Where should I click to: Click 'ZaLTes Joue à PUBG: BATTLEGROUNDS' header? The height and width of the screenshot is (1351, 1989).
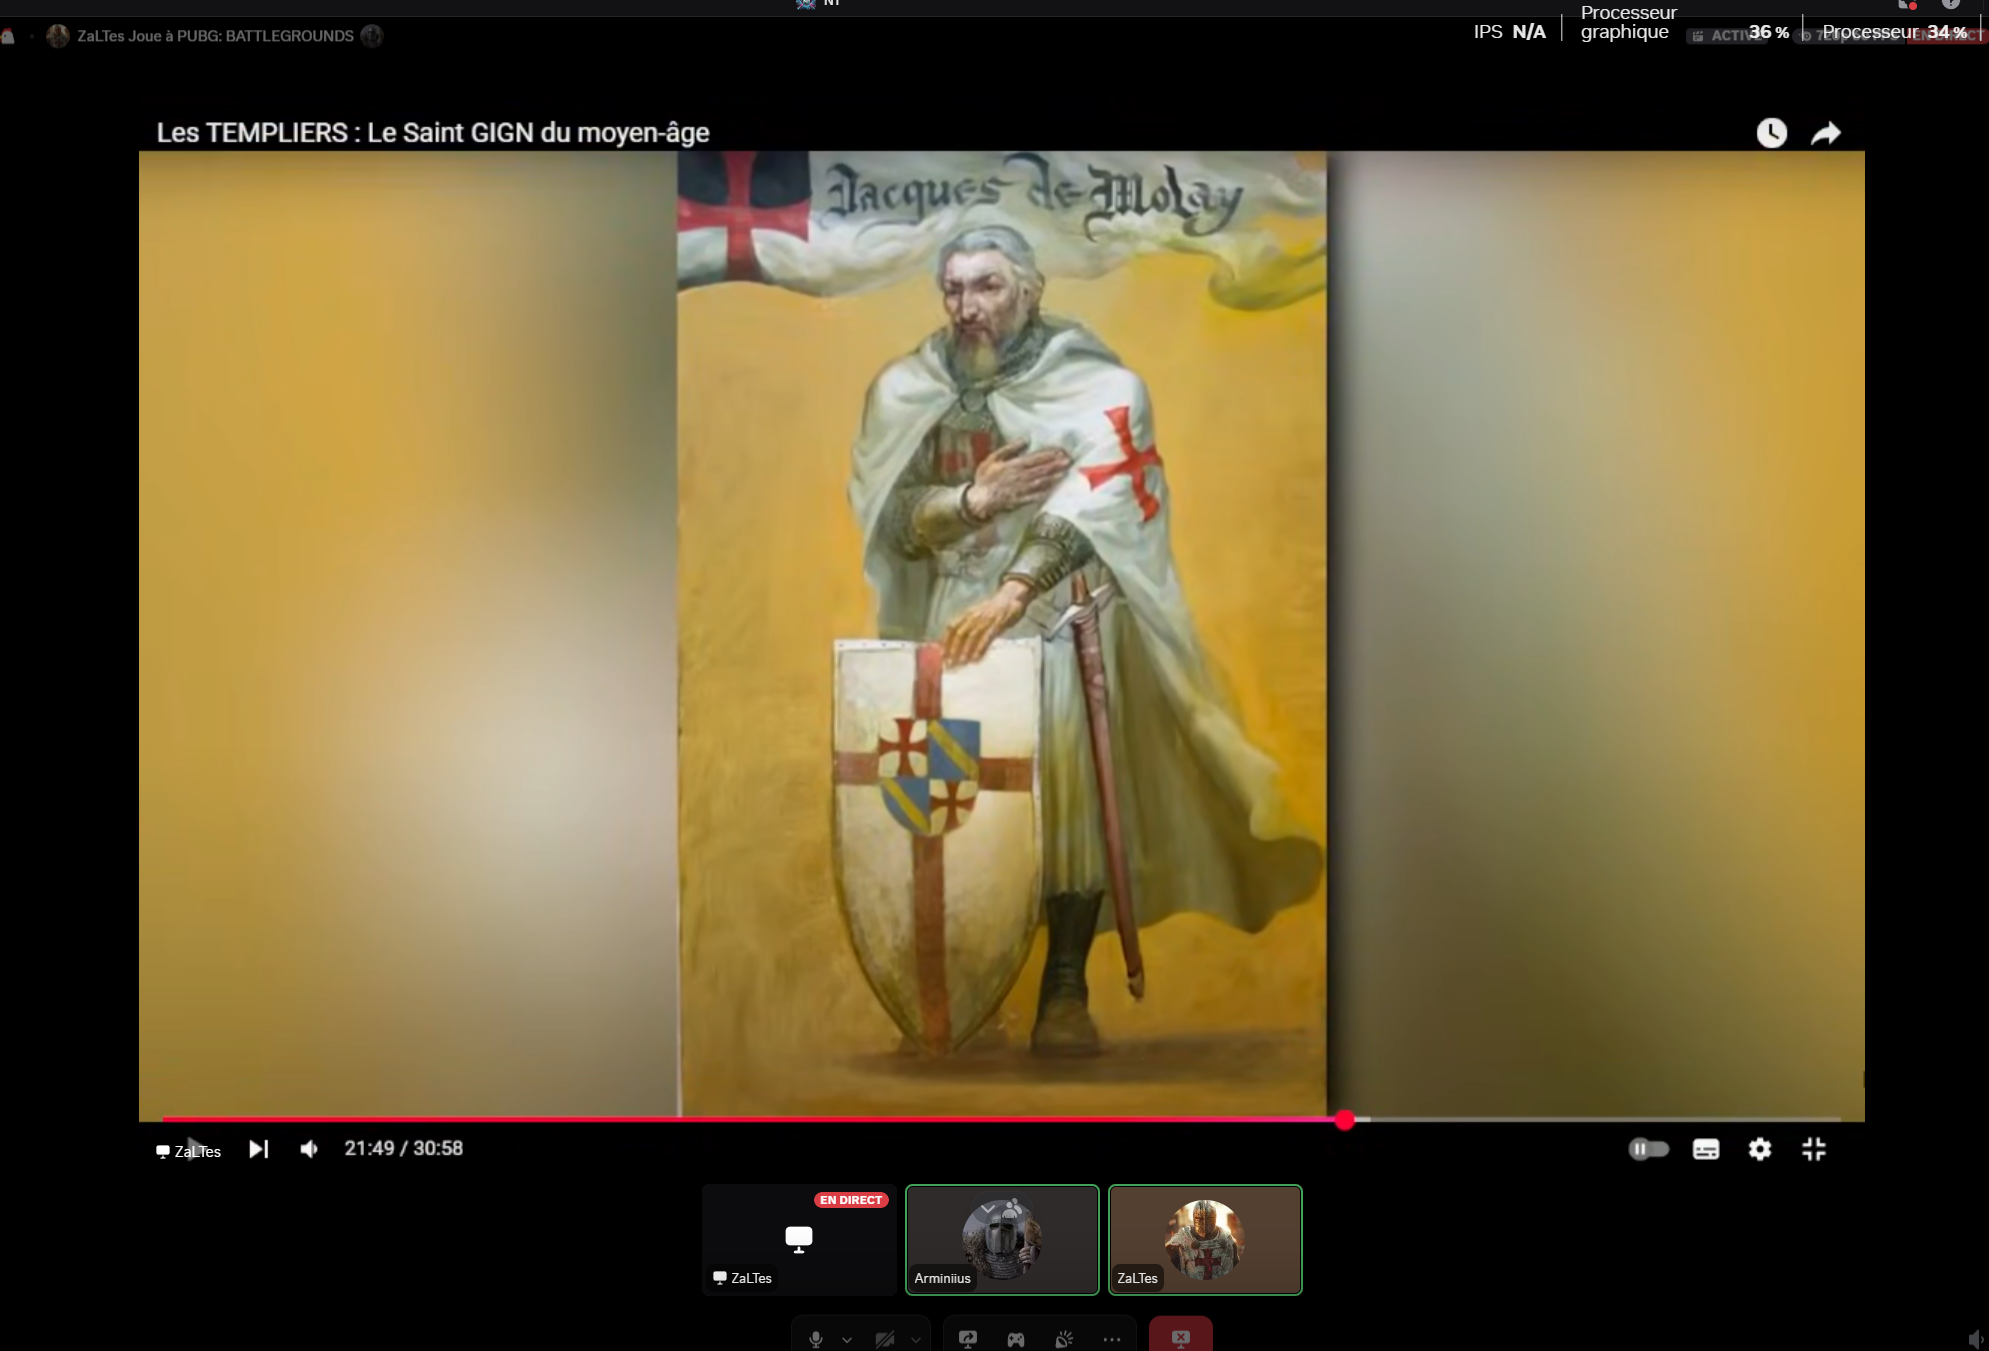click(x=215, y=36)
